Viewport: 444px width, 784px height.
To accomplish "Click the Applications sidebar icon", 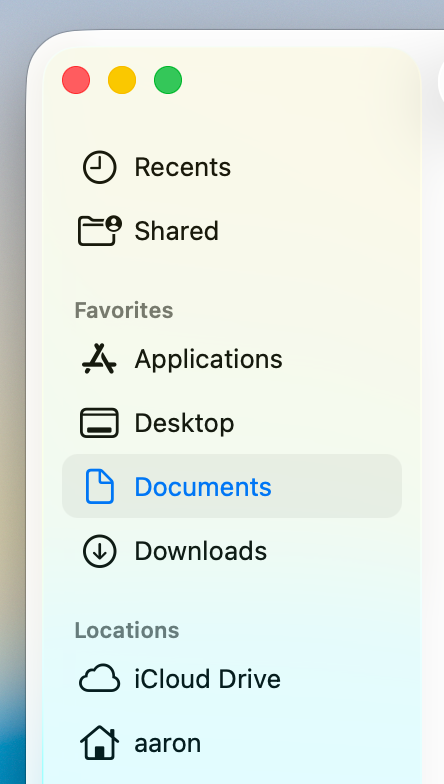I will [x=99, y=358].
